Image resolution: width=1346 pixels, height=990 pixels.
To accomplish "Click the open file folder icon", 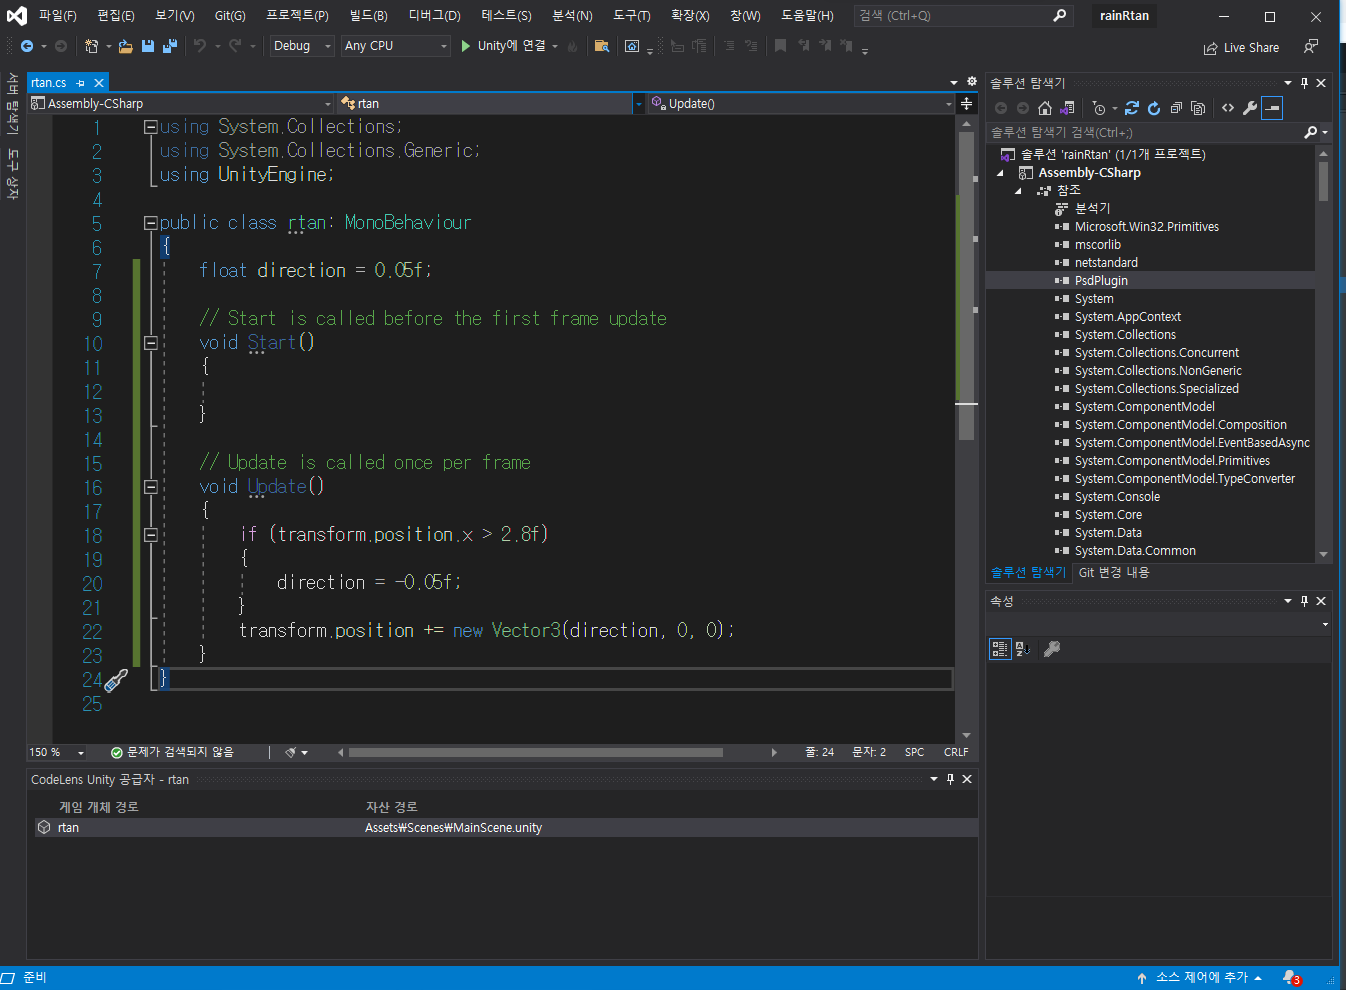I will point(126,46).
